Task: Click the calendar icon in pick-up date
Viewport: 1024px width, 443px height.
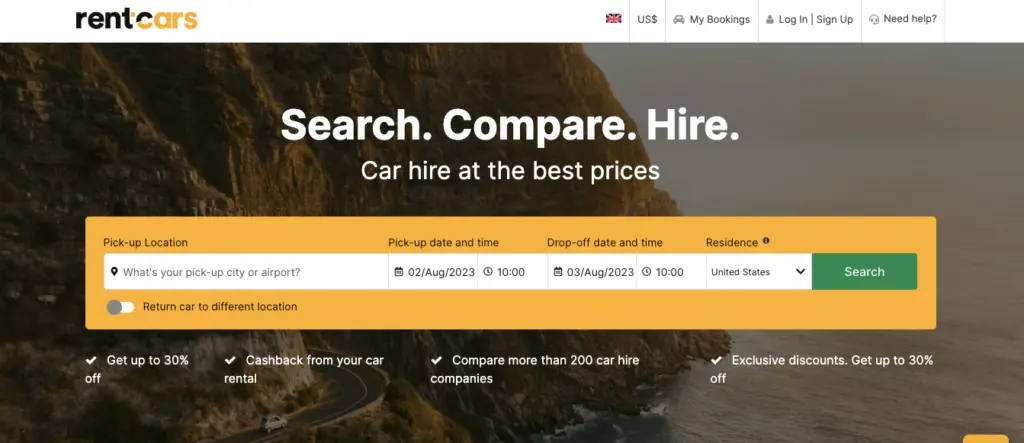Action: point(399,272)
